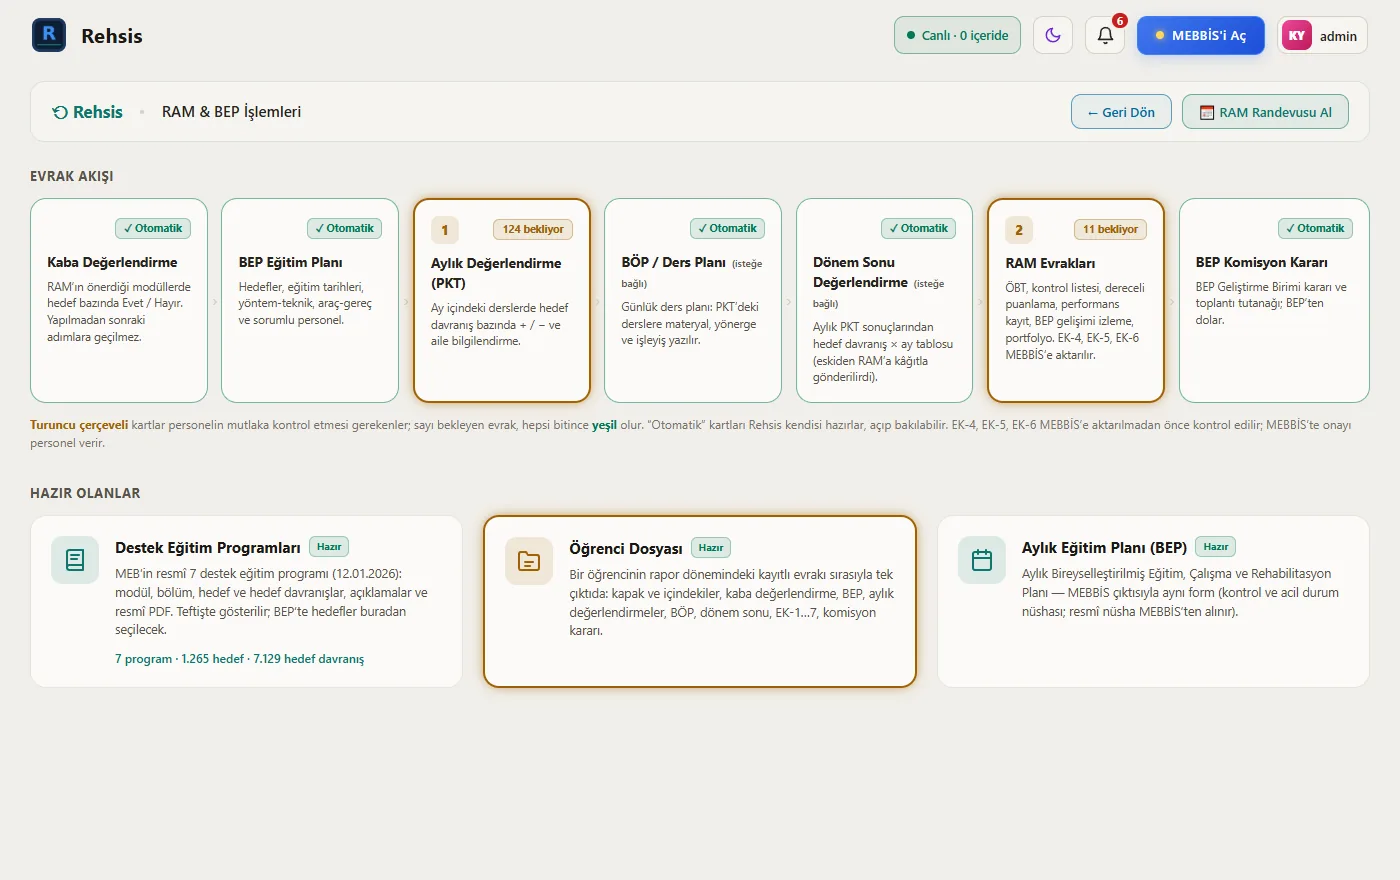This screenshot has height=880, width=1400.
Task: Click the Destek Eğitim Programları document icon
Action: 75,560
